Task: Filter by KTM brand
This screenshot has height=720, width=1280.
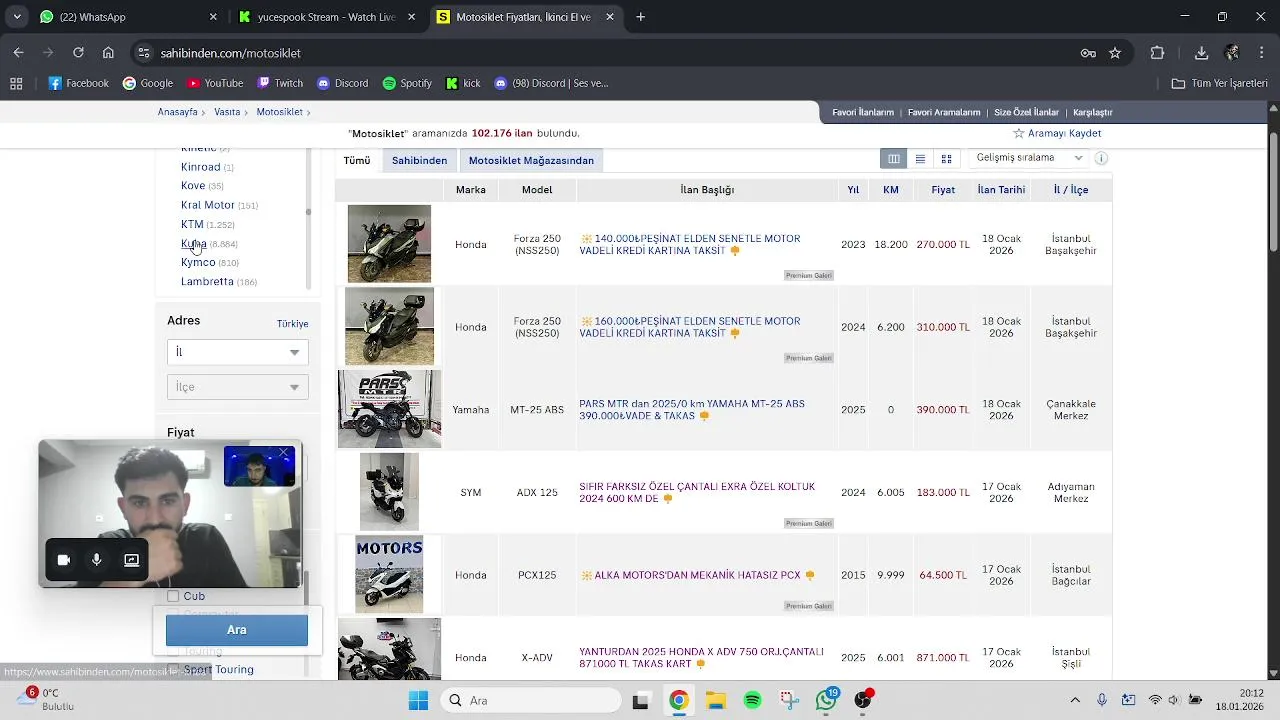Action: [x=192, y=224]
